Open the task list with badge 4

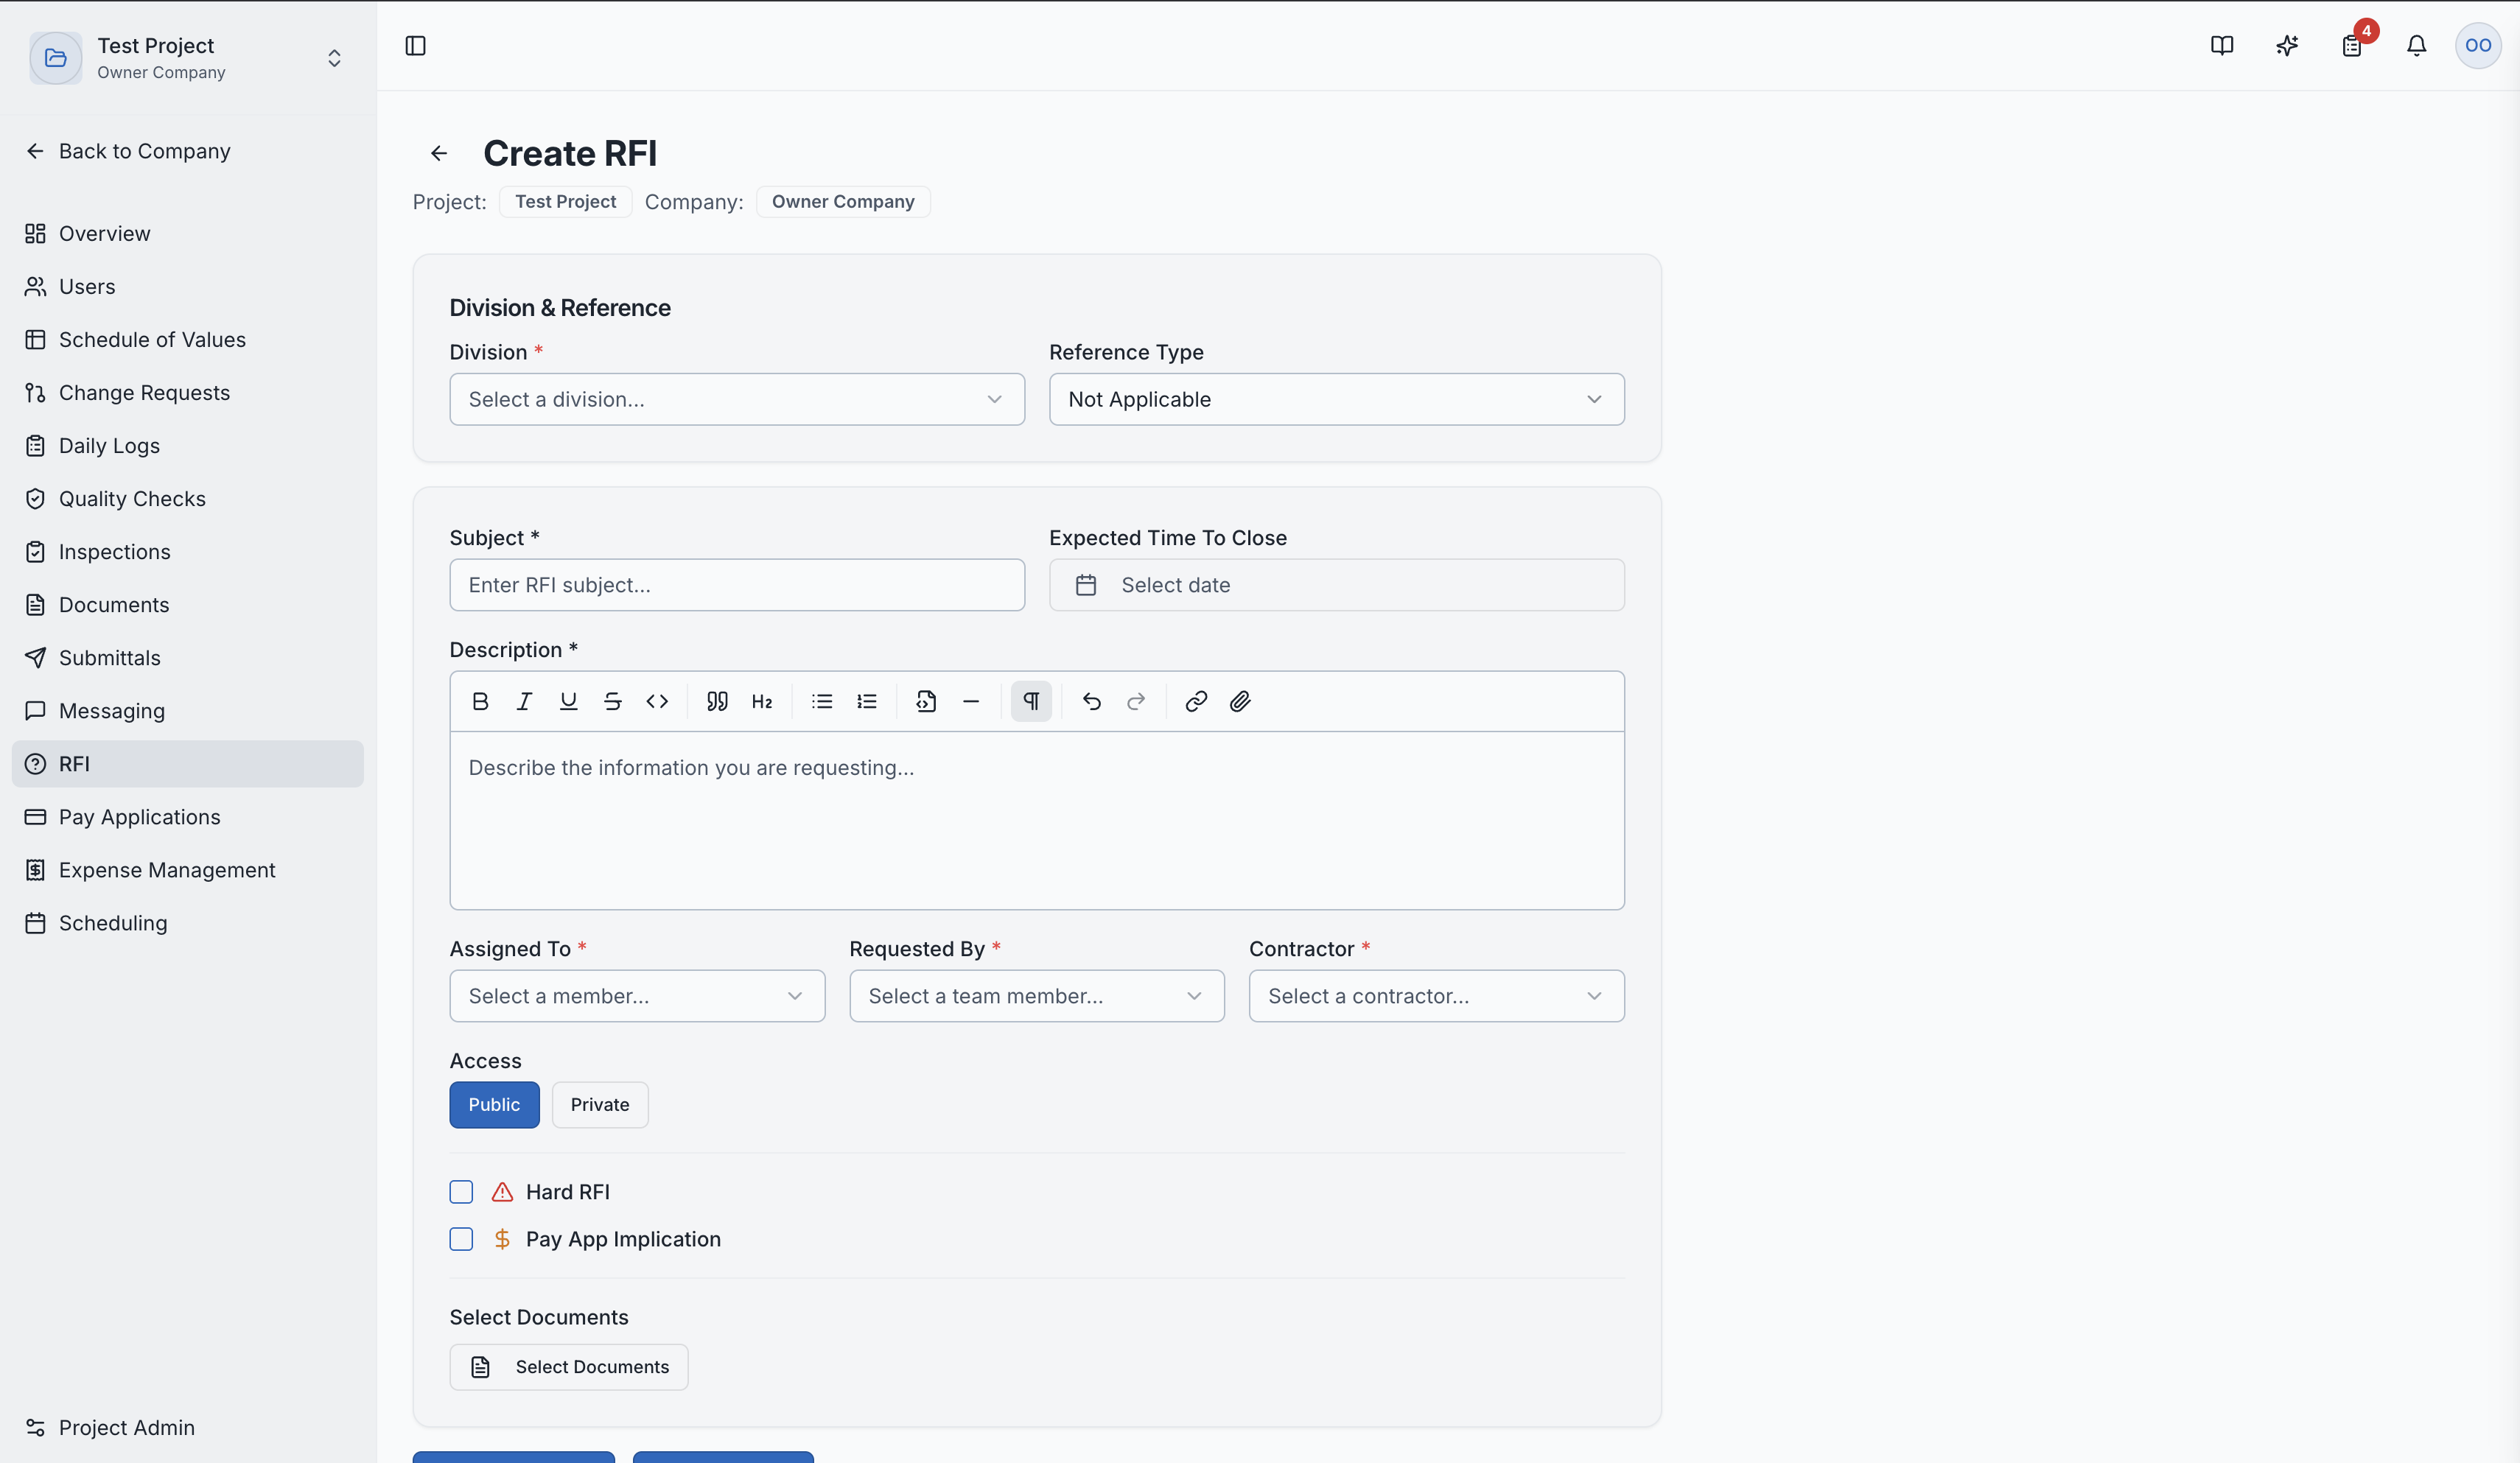coord(2352,46)
